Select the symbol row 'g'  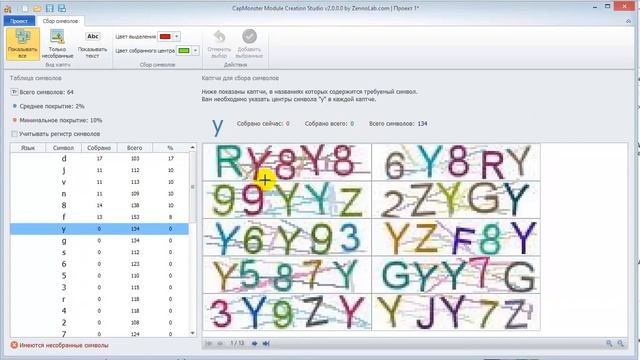(x=99, y=241)
